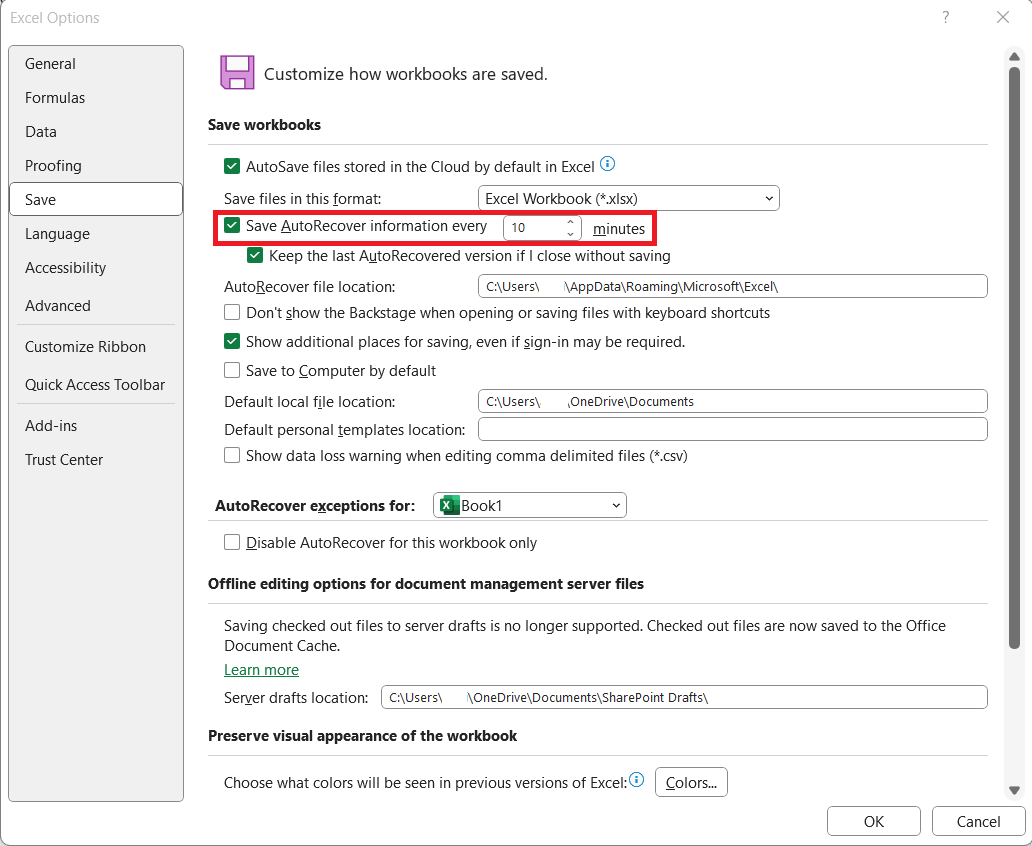Click Server drafts location field
Image resolution: width=1032 pixels, height=846 pixels.
[684, 697]
